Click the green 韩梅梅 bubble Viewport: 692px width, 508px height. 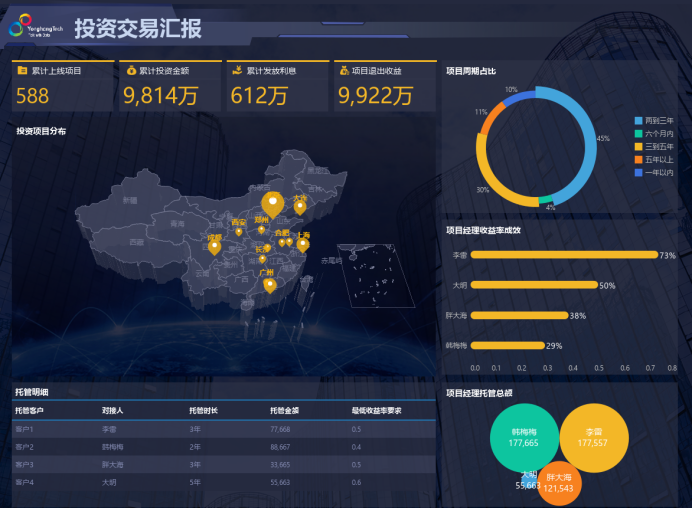(523, 437)
